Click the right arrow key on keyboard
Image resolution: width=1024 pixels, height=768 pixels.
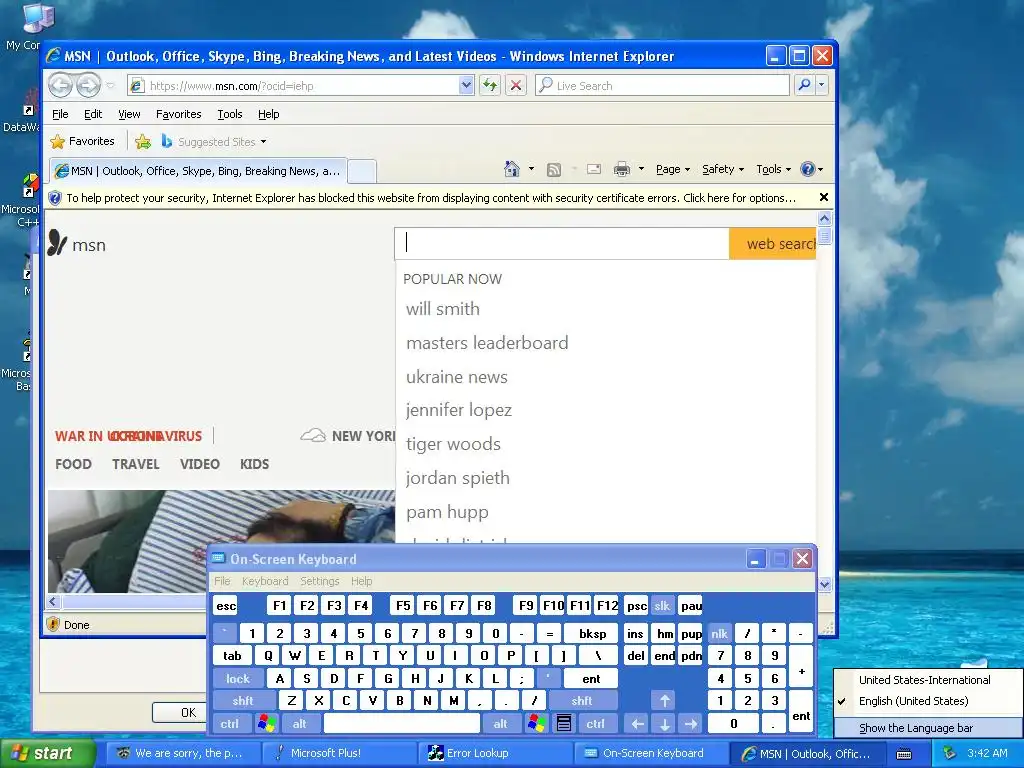(x=691, y=723)
